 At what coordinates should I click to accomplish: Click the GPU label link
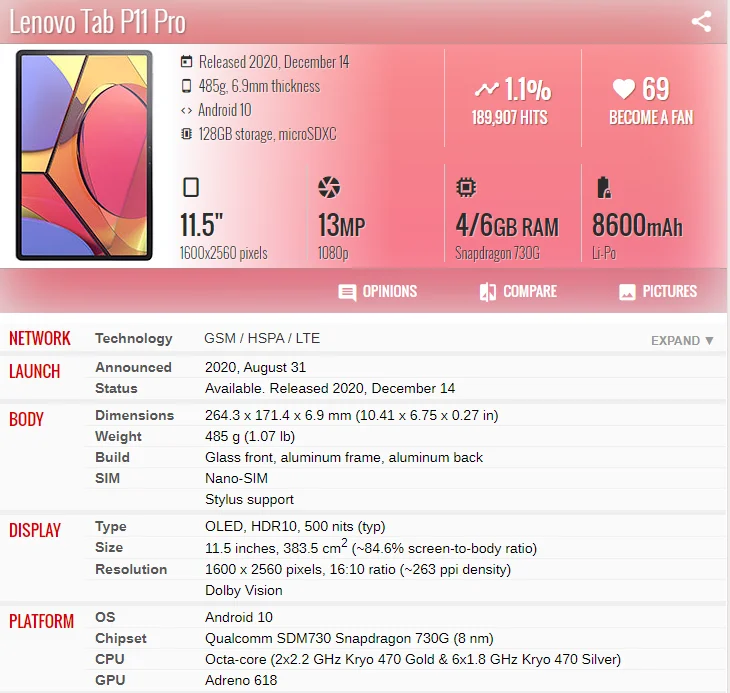(x=110, y=680)
